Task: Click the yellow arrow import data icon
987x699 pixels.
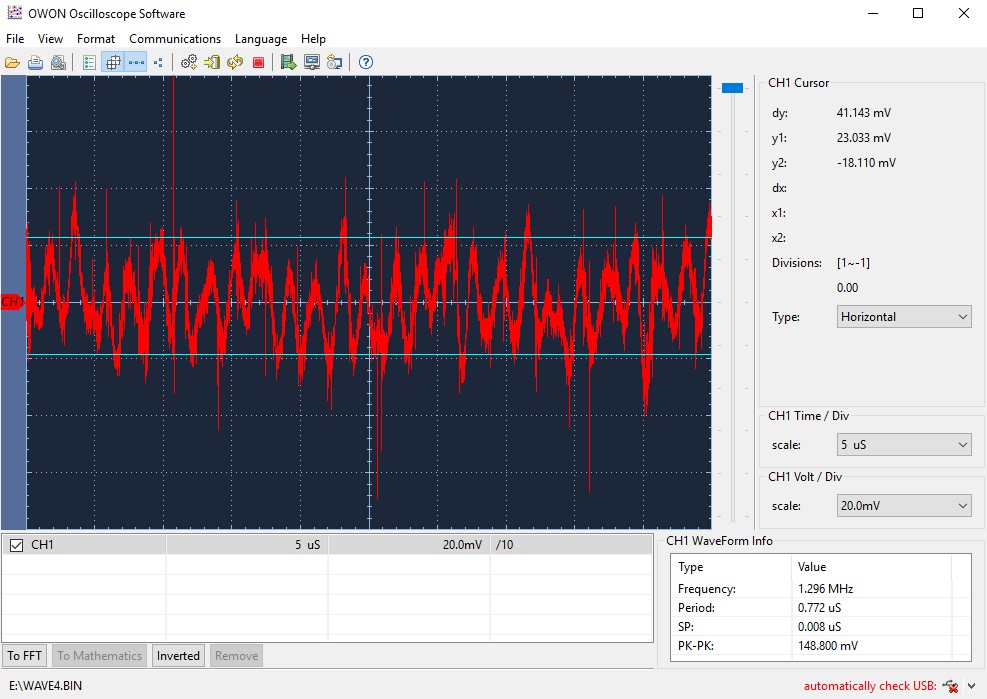Action: pyautogui.click(x=212, y=62)
